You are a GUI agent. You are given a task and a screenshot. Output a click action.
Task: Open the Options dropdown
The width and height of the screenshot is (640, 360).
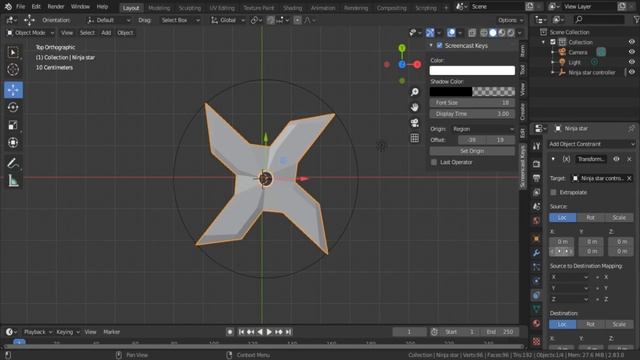tap(510, 20)
